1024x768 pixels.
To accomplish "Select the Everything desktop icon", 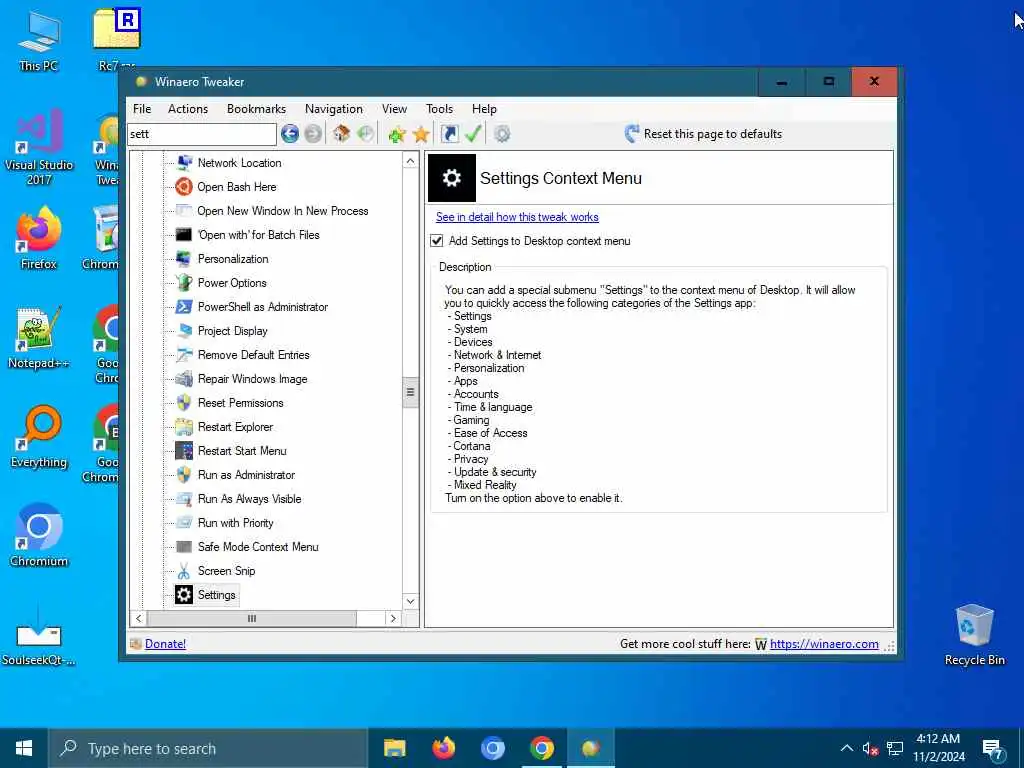I will 39,437.
